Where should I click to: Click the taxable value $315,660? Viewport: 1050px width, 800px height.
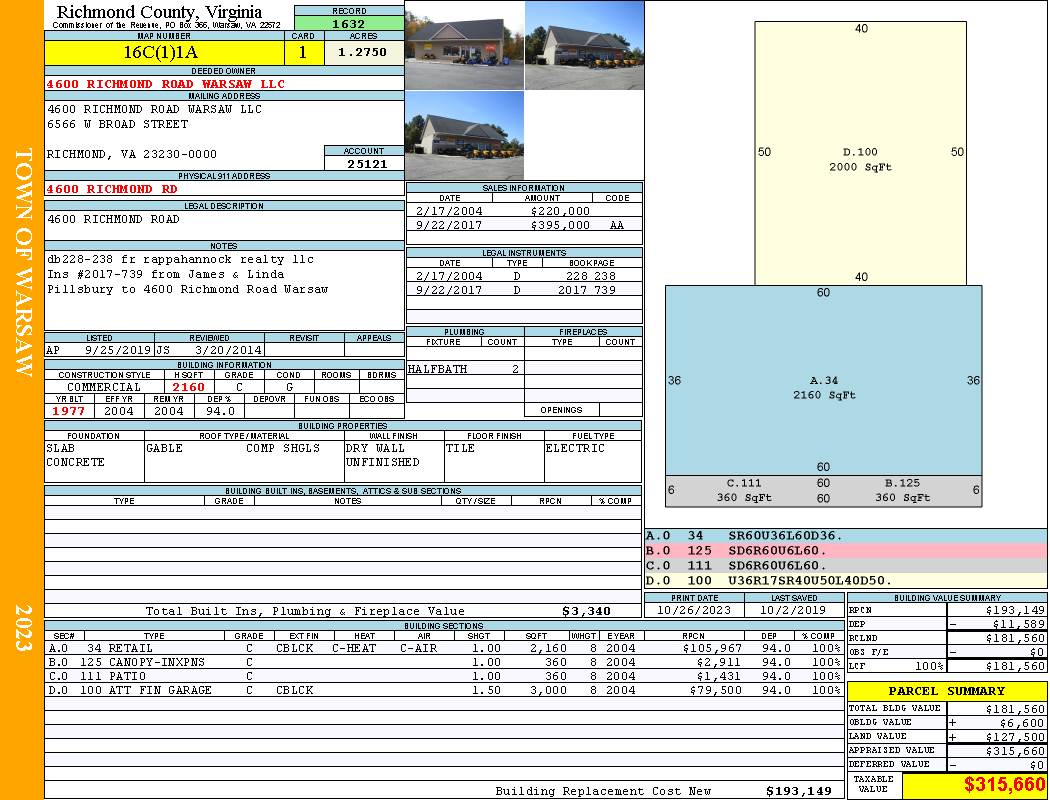(974, 785)
